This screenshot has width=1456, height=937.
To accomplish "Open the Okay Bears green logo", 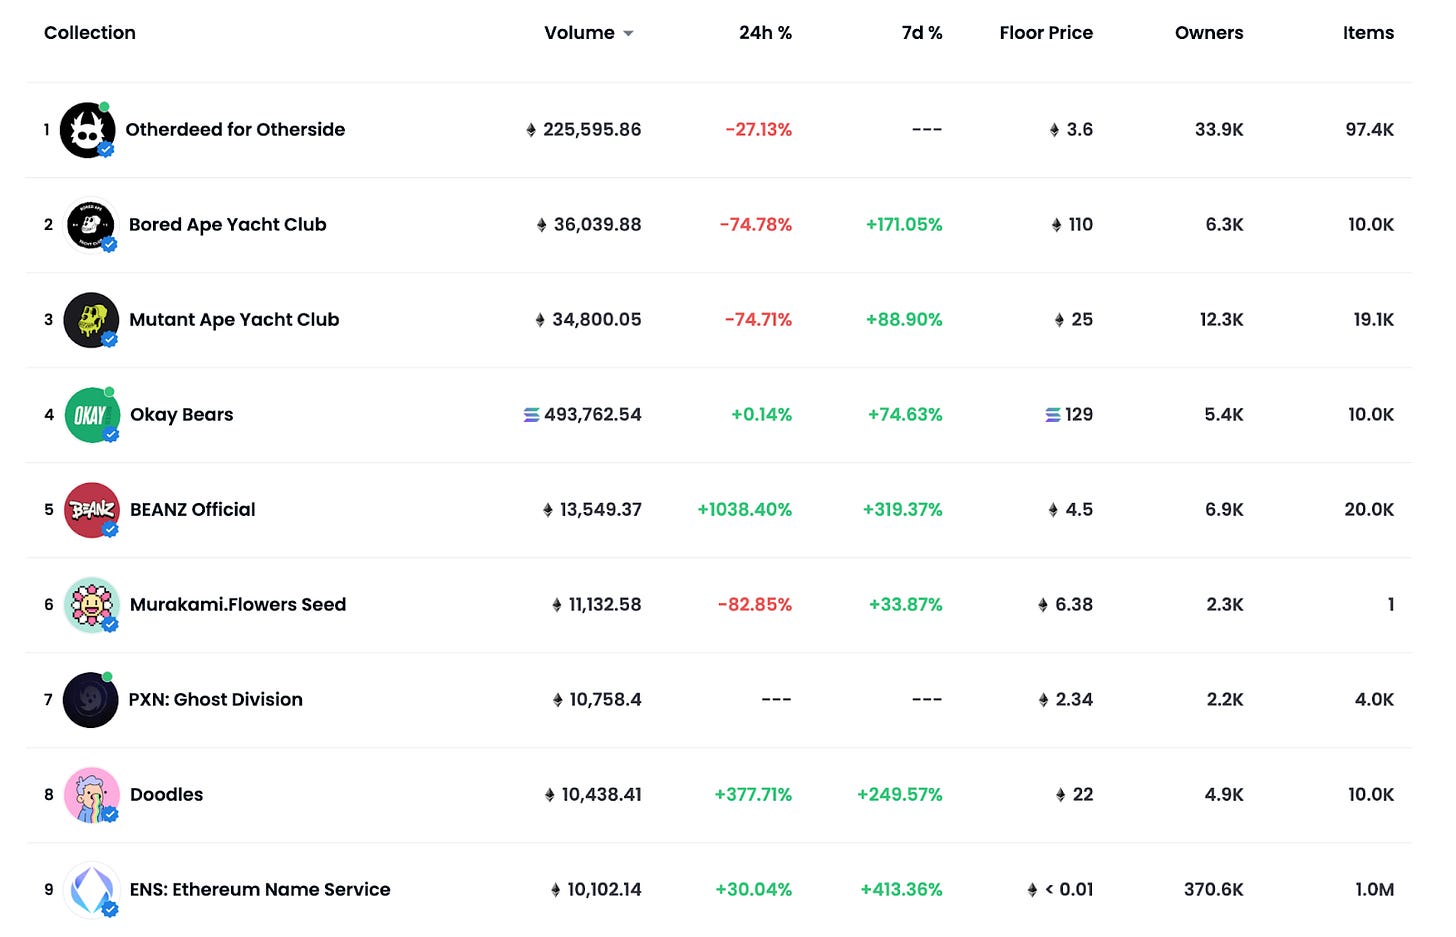I will [92, 415].
